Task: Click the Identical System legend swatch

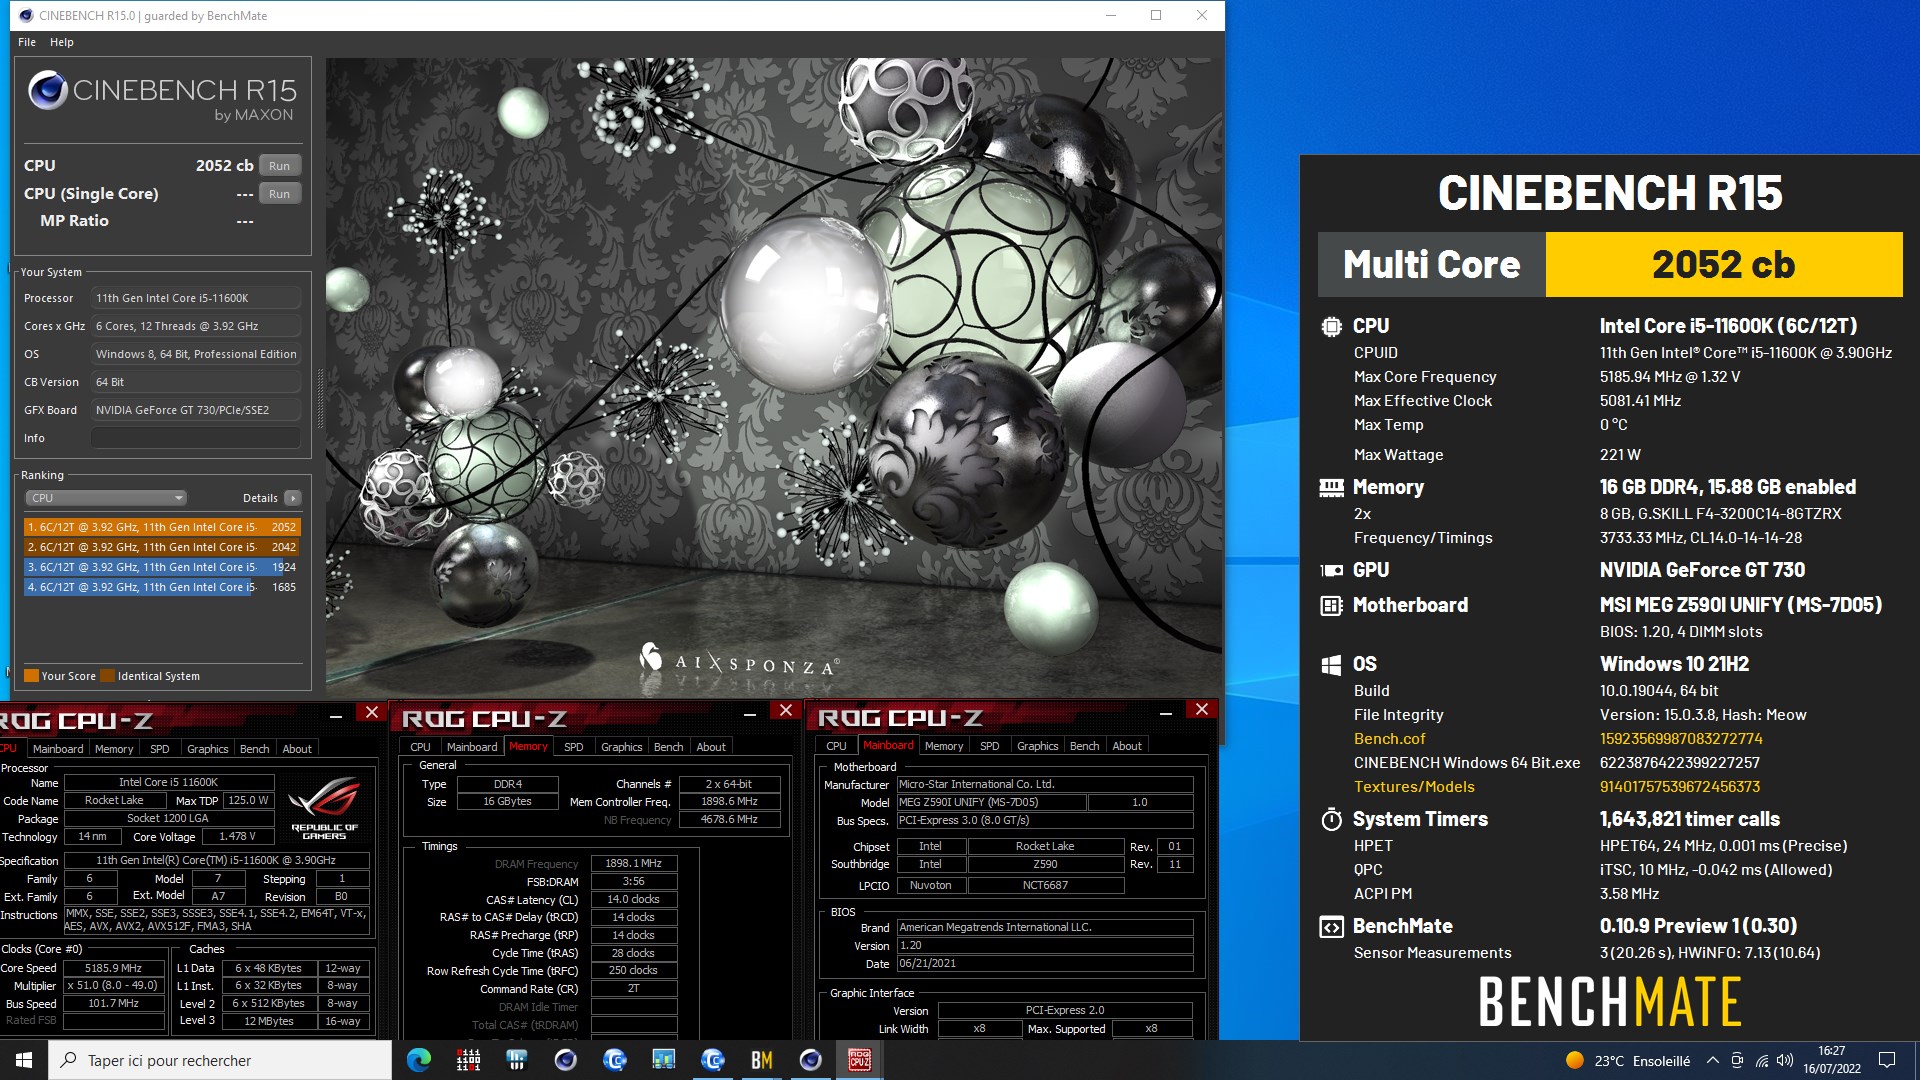Action: [108, 676]
